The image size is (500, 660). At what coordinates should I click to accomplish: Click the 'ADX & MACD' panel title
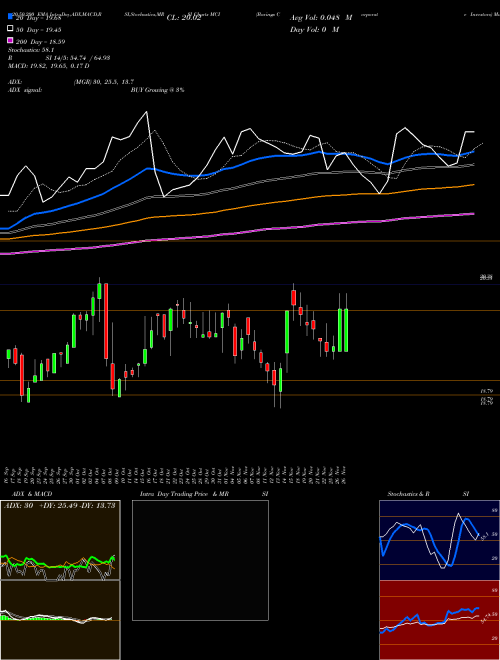pos(32,494)
